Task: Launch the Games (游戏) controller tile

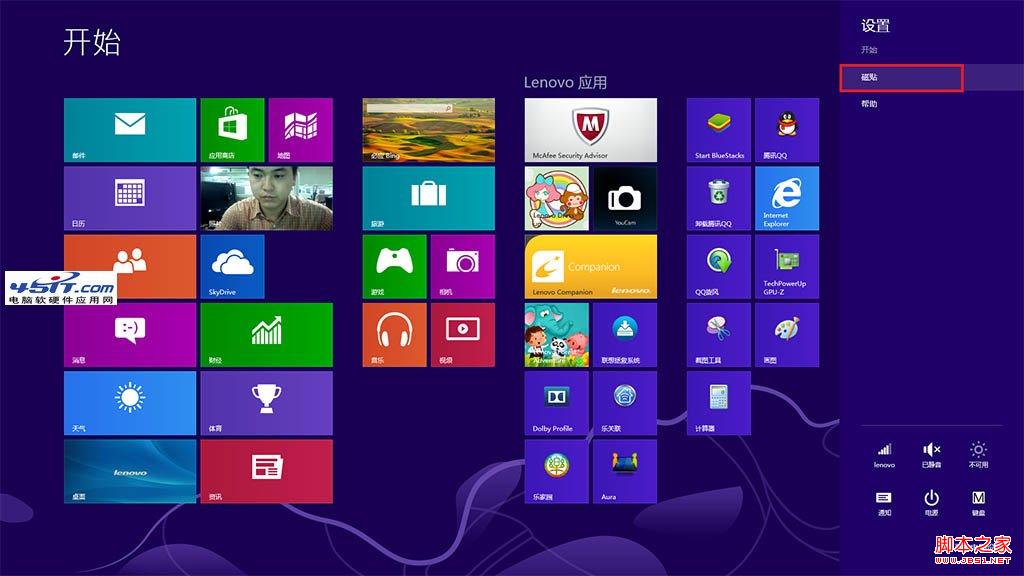Action: tap(394, 266)
